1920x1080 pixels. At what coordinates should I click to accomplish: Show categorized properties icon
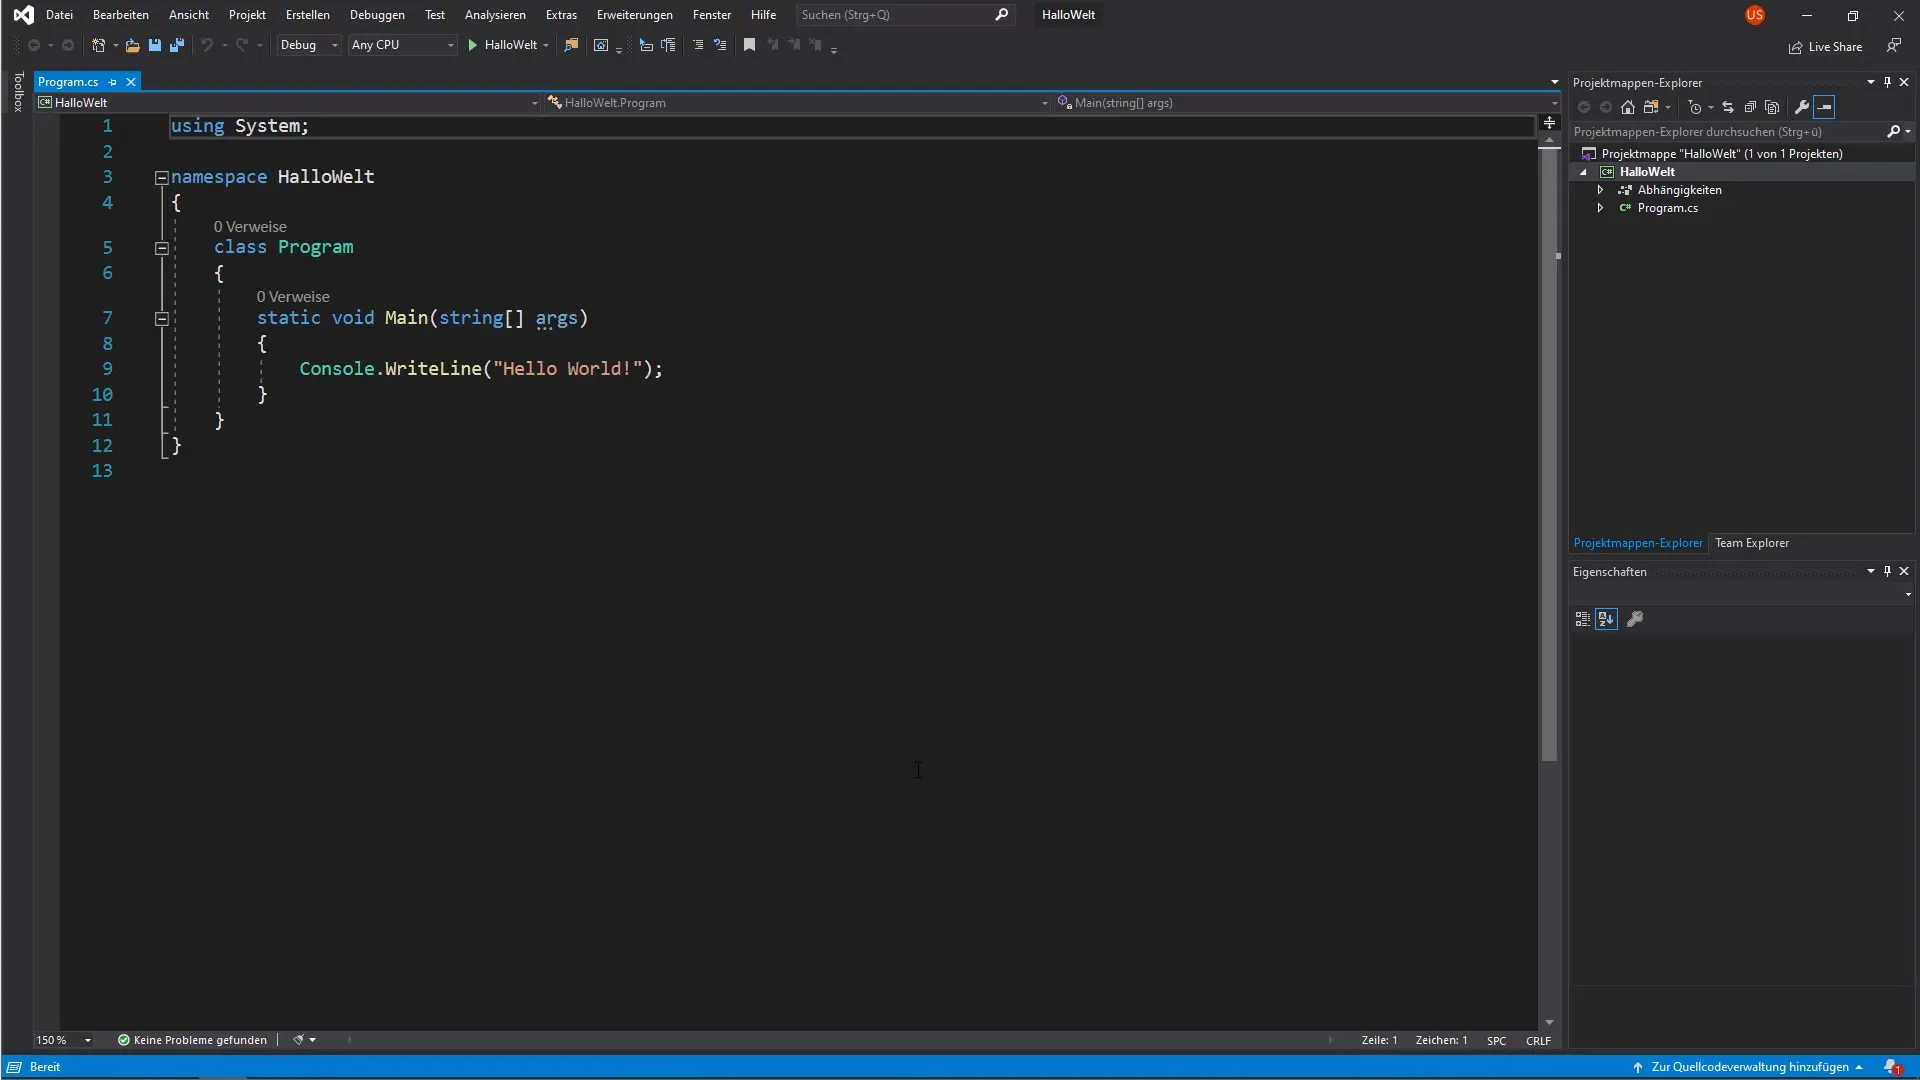point(1582,619)
